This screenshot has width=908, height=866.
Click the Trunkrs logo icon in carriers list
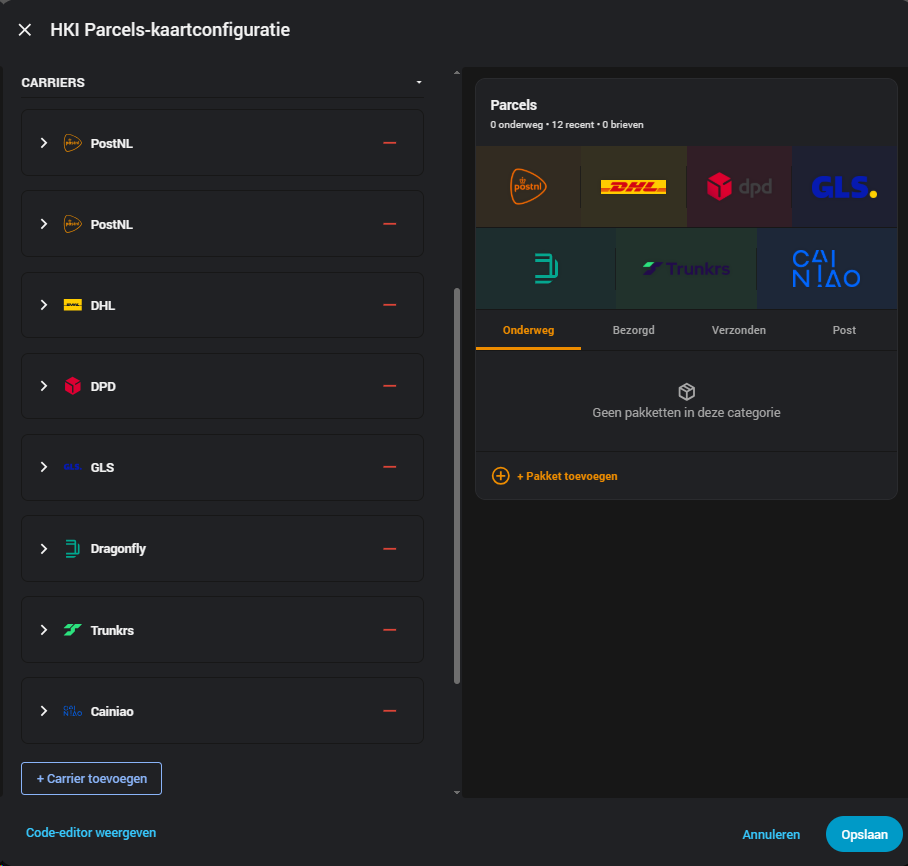[x=72, y=630]
